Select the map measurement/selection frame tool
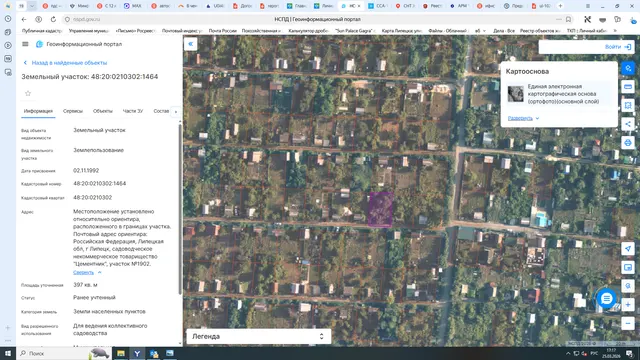Screen dimensions: 640x360 (628, 105)
